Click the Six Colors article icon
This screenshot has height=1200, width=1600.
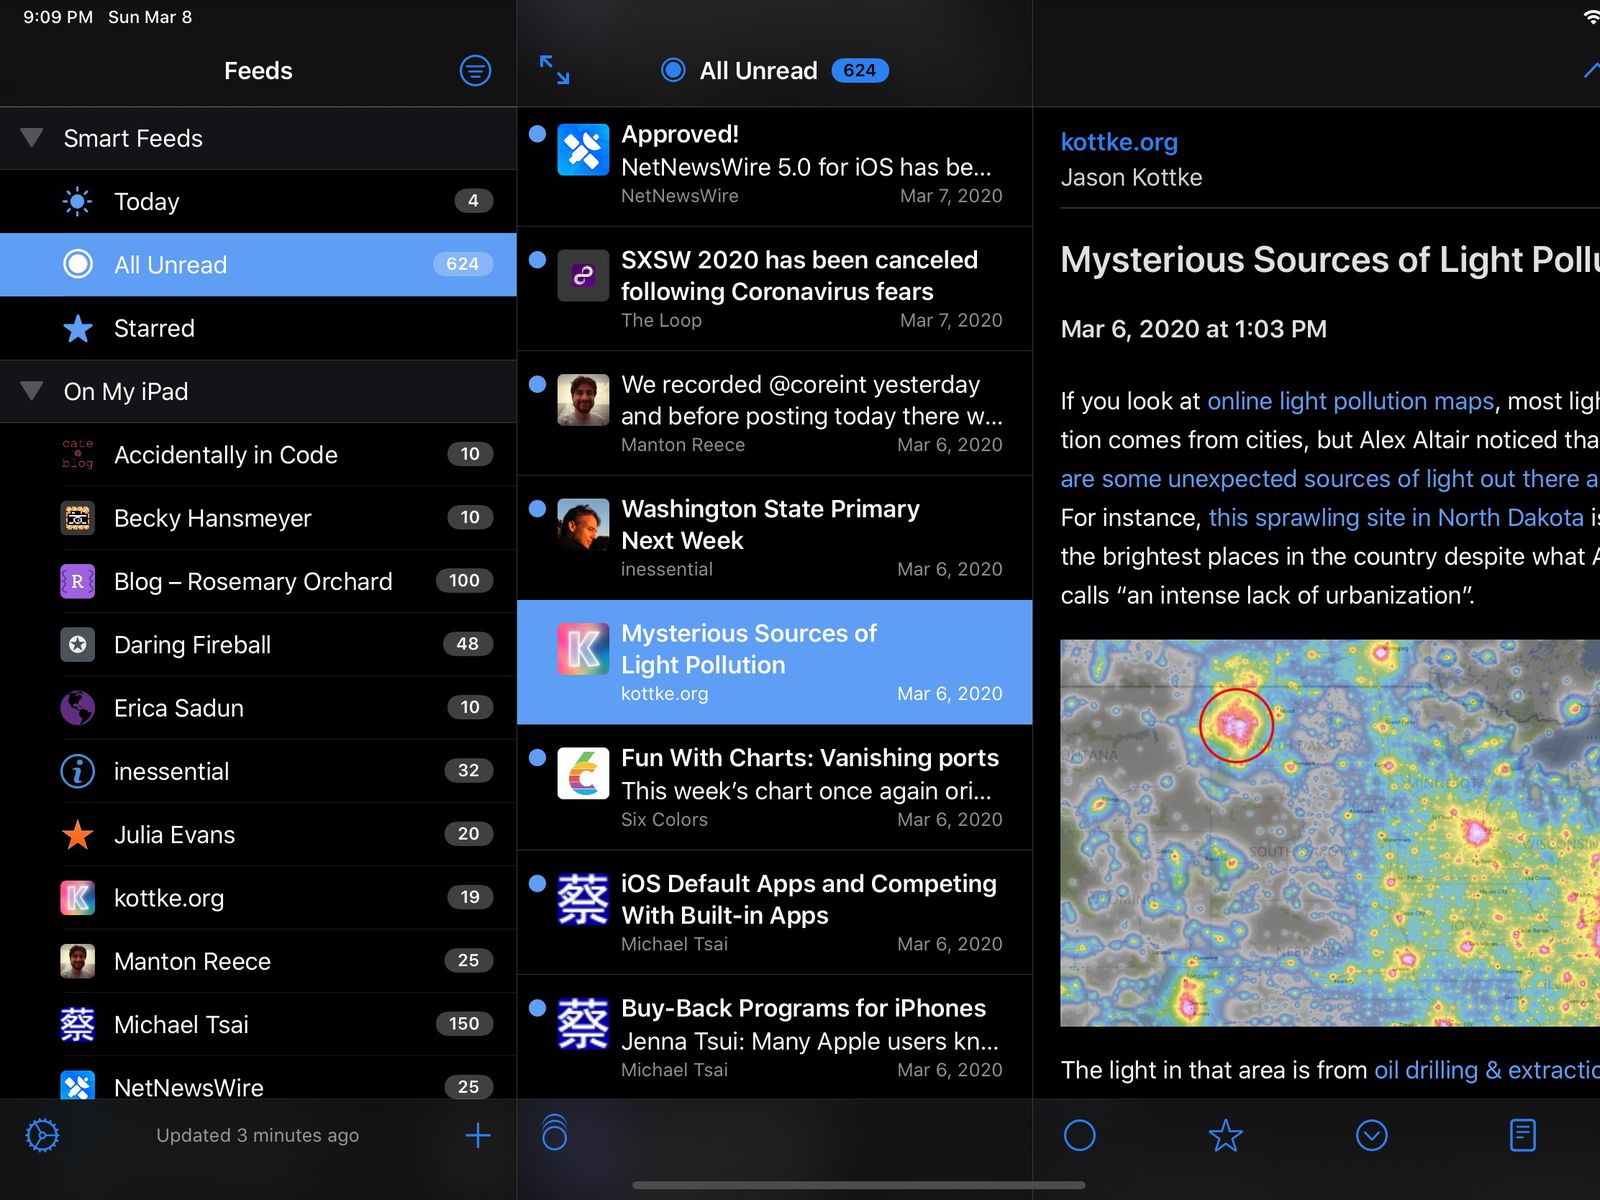point(583,774)
